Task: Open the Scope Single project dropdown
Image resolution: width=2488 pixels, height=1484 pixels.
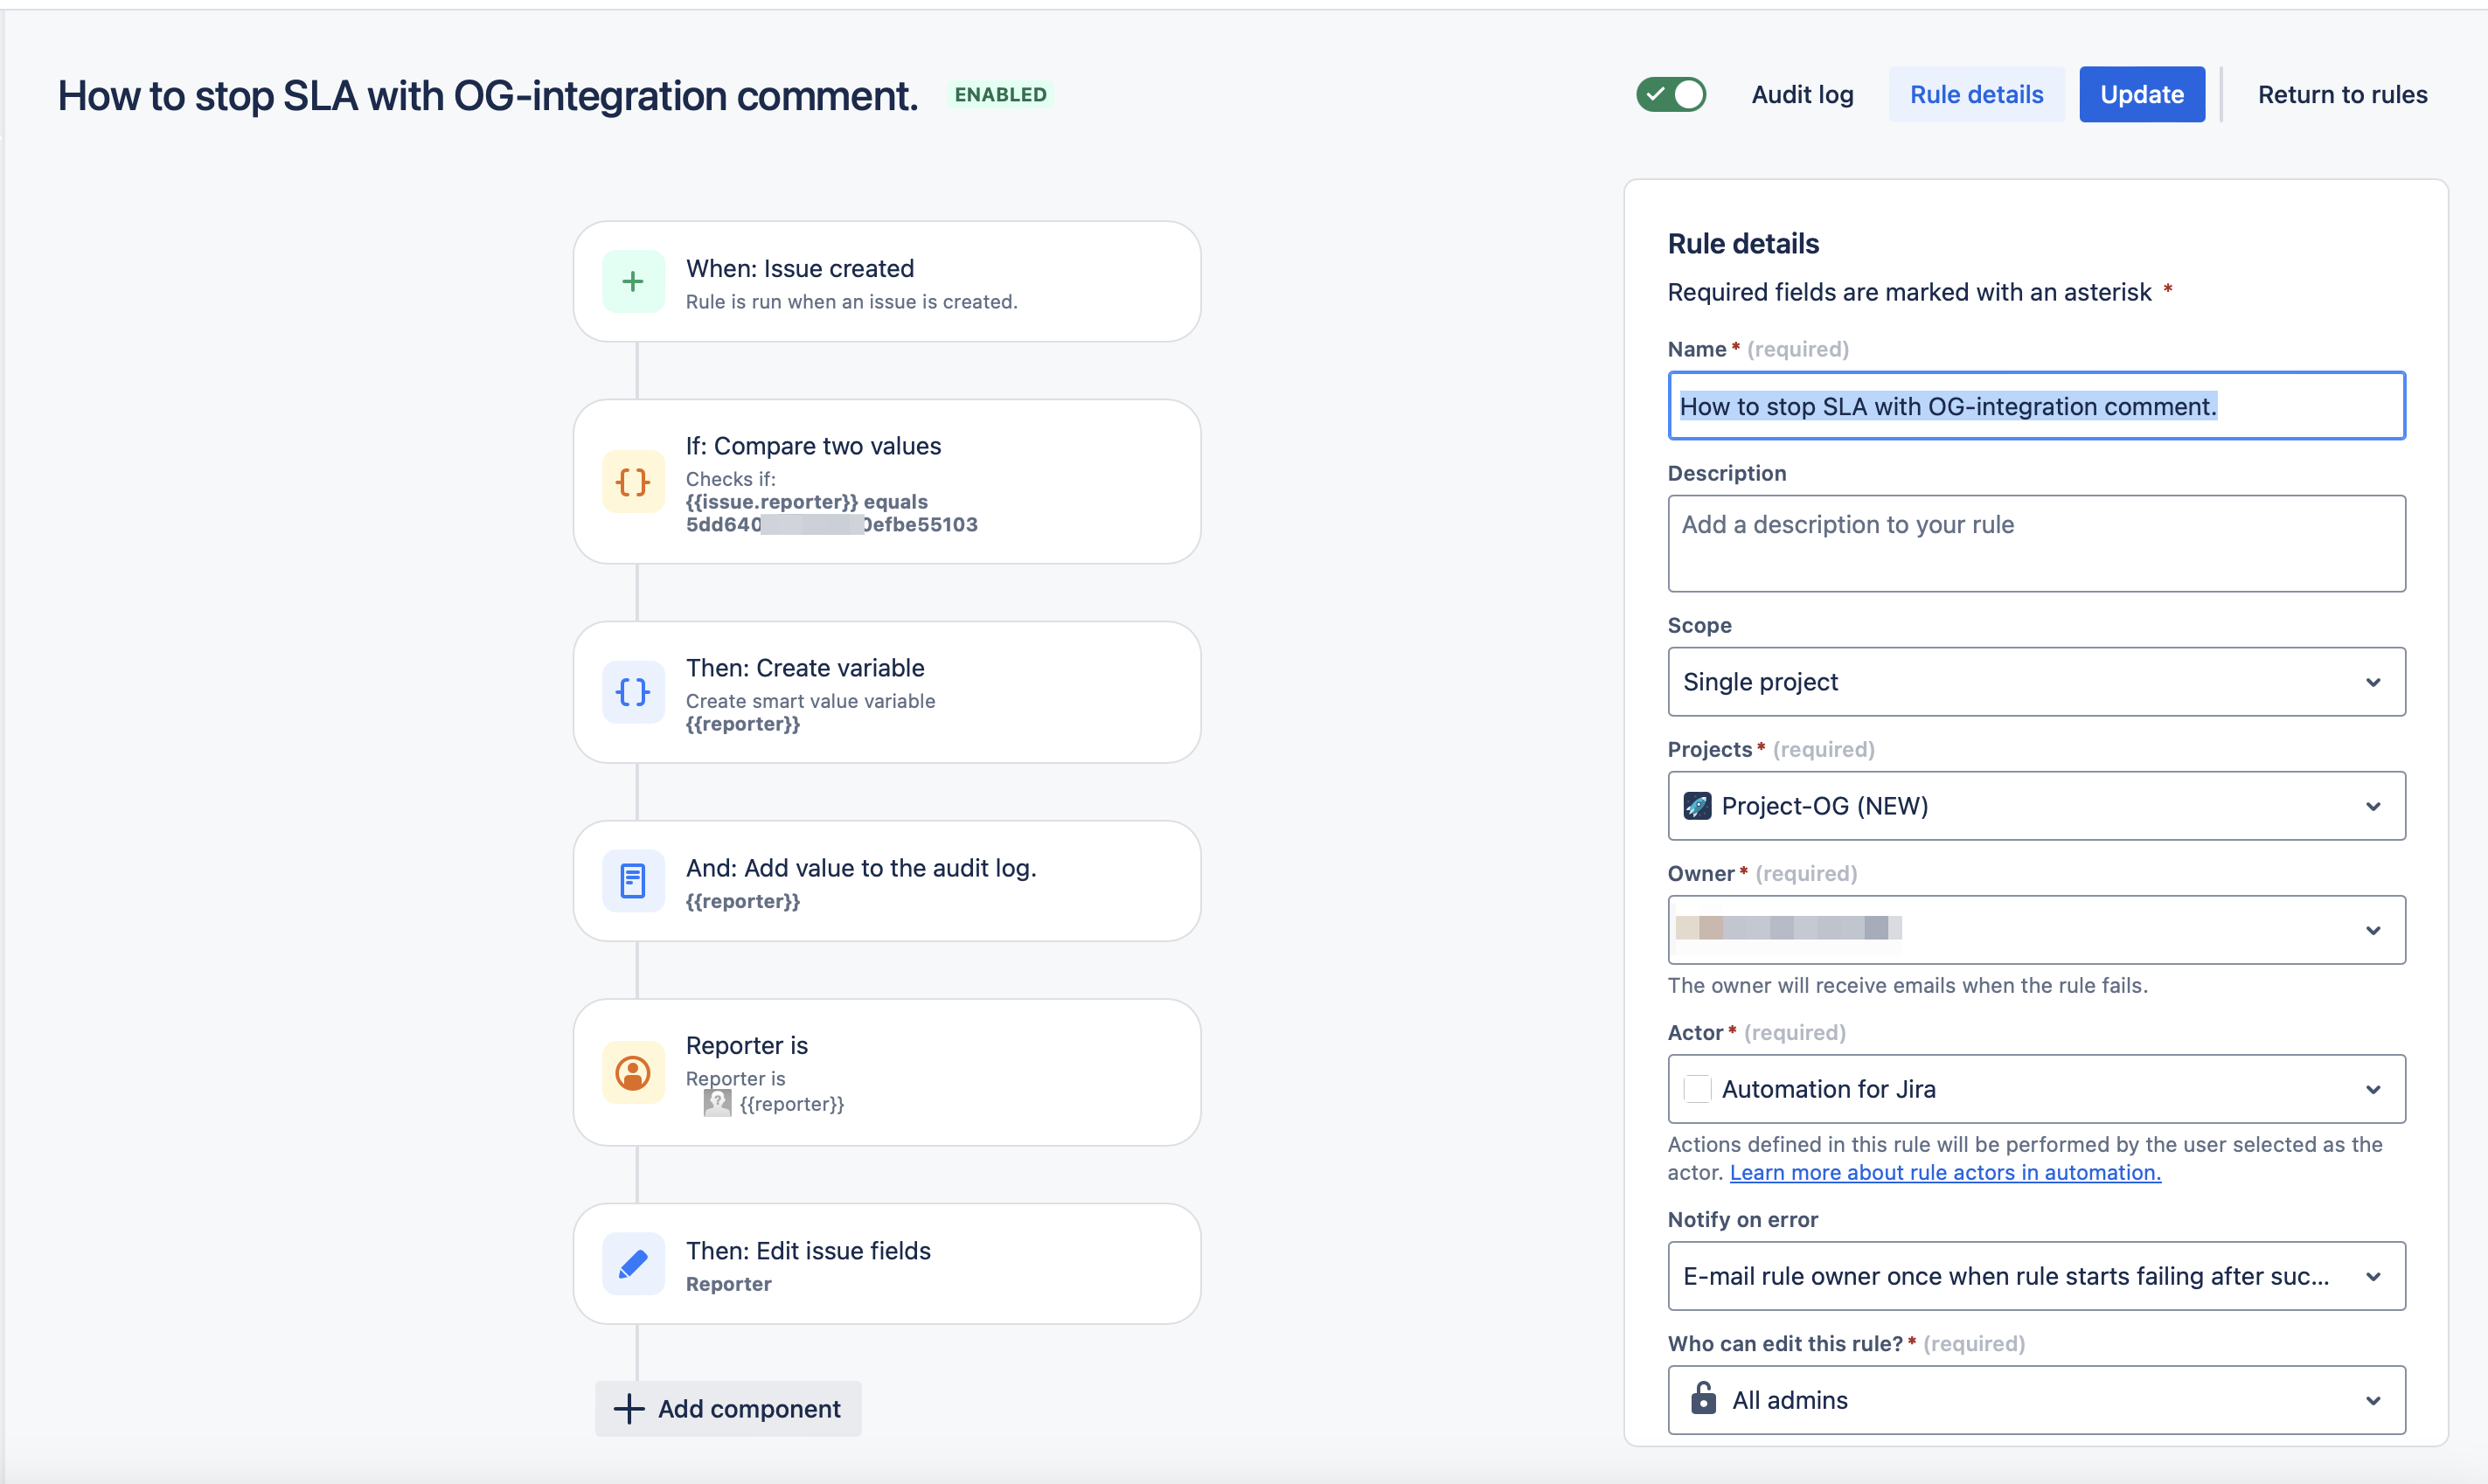Action: (x=2036, y=682)
